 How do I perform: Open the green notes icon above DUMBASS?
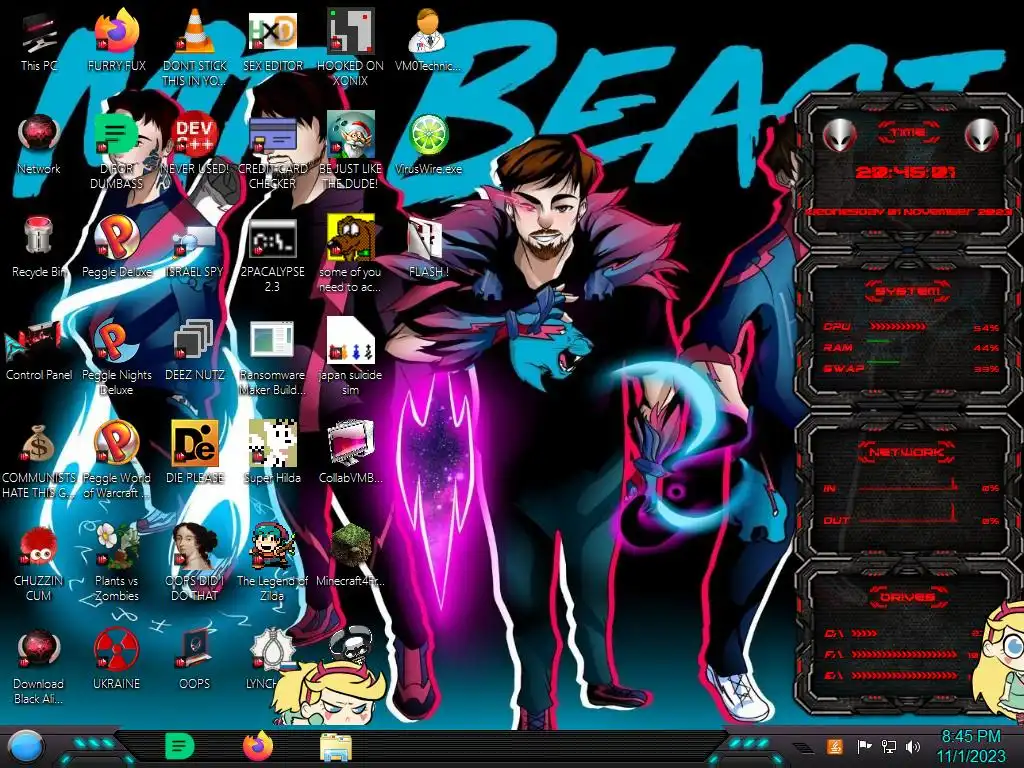pyautogui.click(x=116, y=135)
